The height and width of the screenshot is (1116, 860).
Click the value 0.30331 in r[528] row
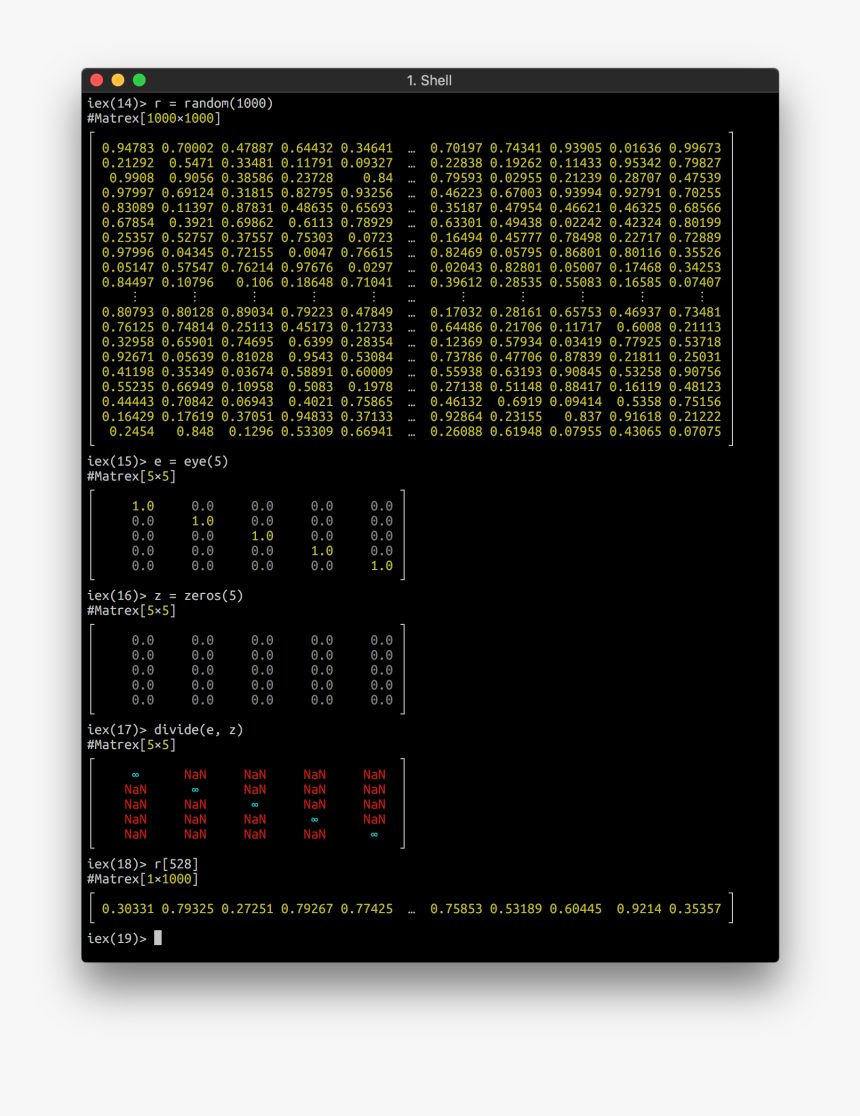[x=127, y=909]
